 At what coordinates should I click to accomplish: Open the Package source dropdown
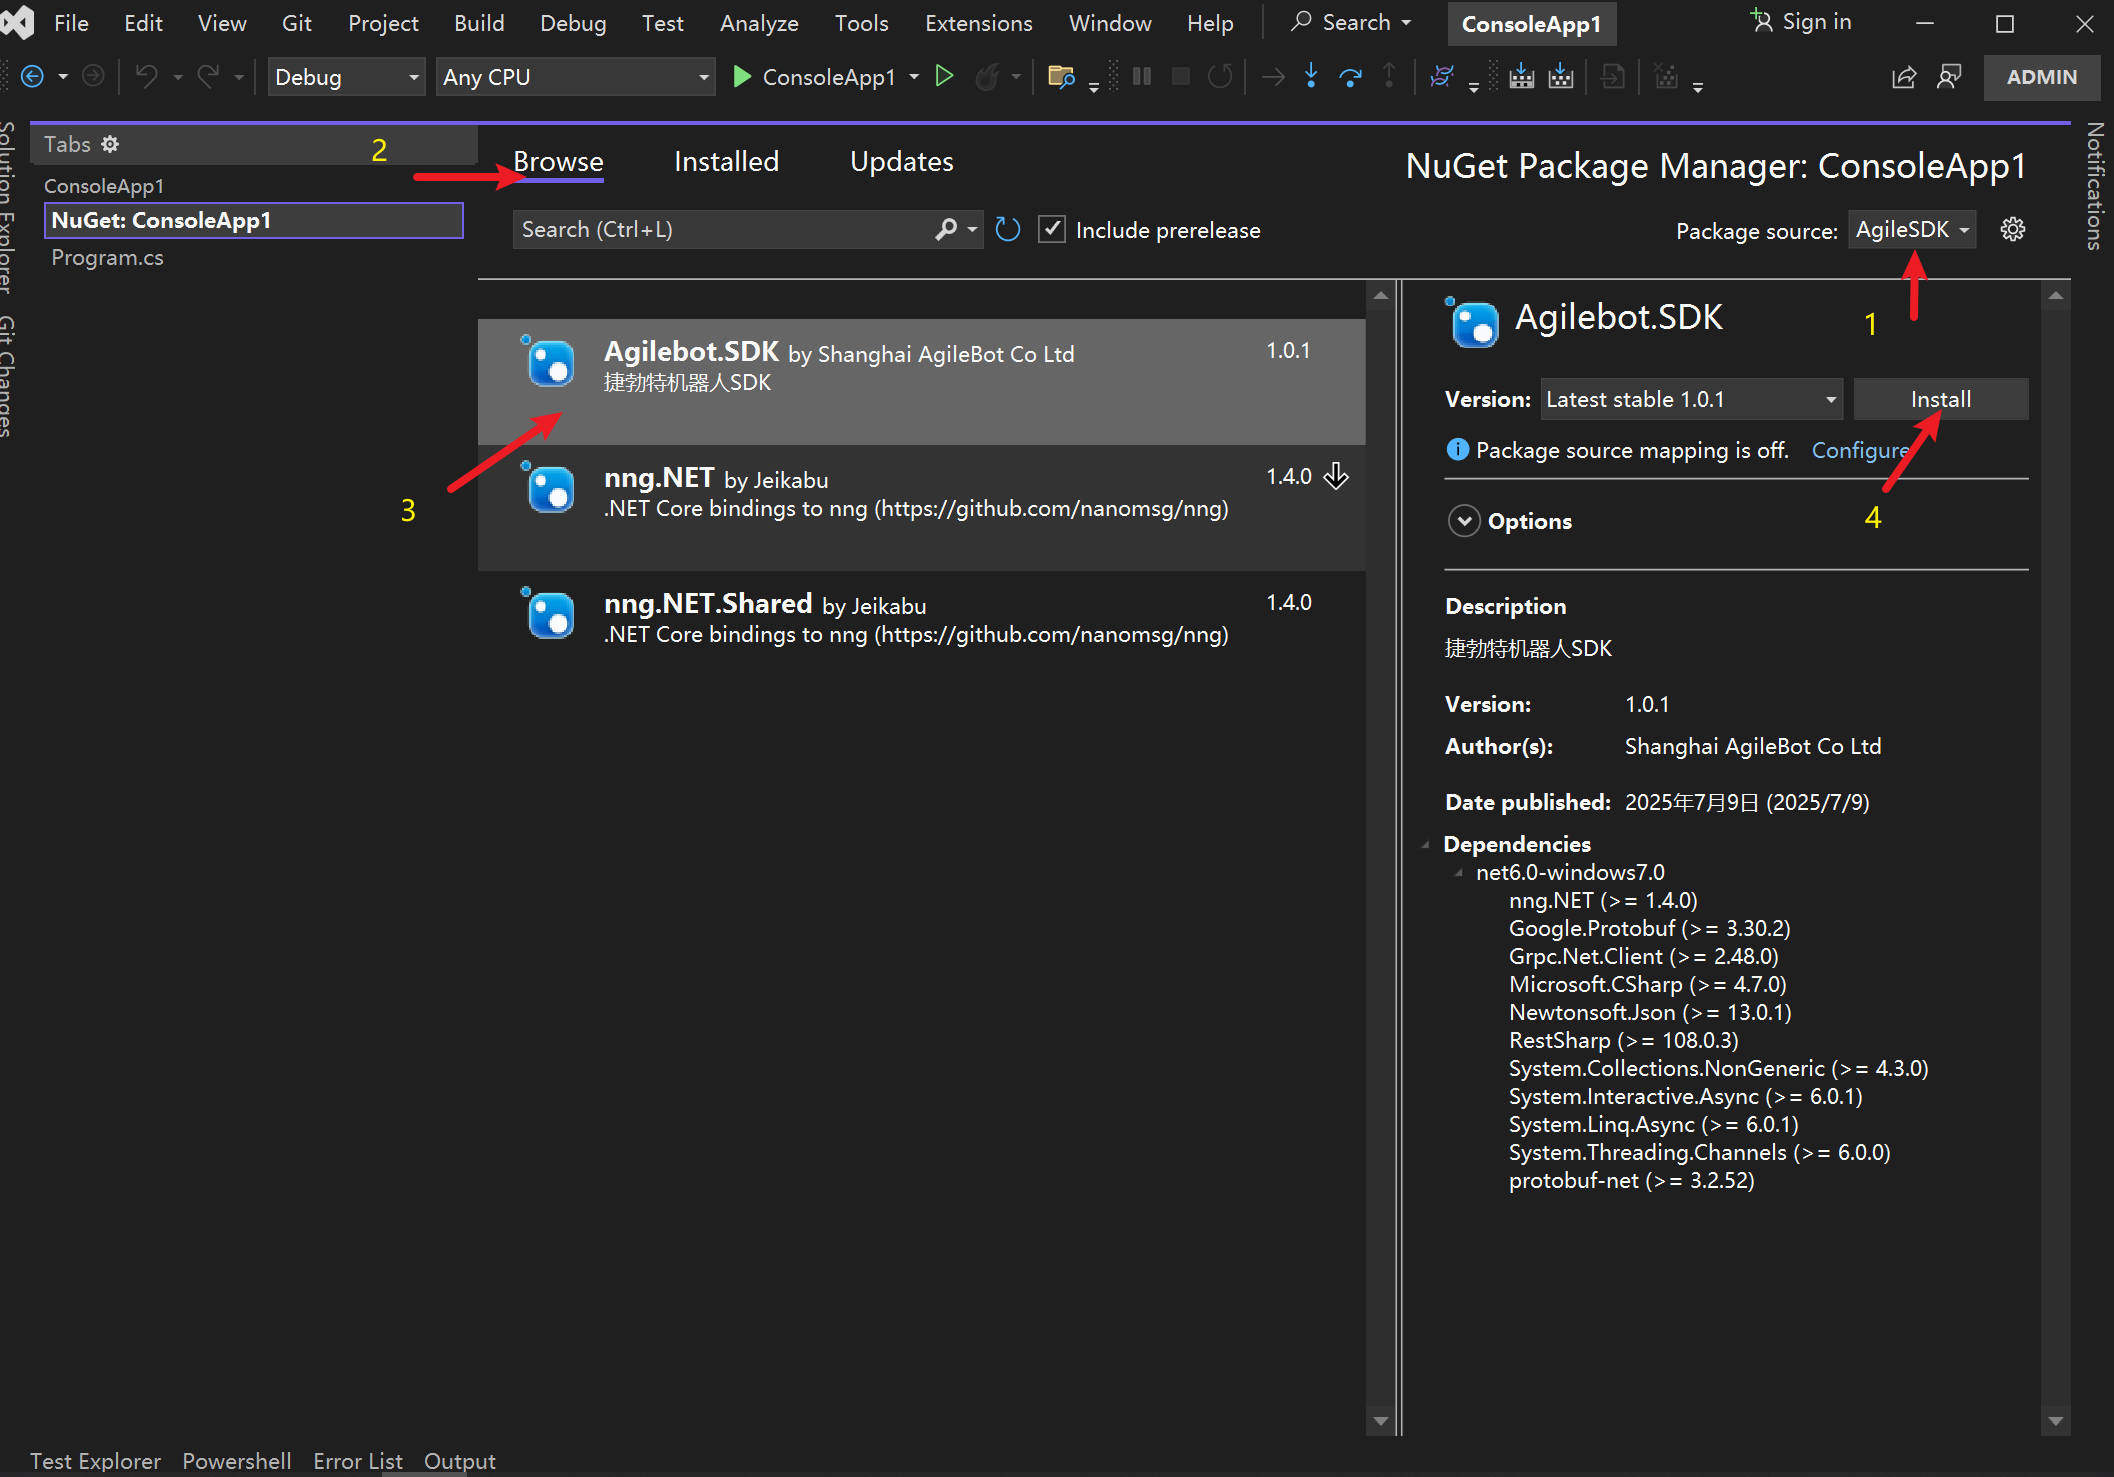pos(1911,230)
